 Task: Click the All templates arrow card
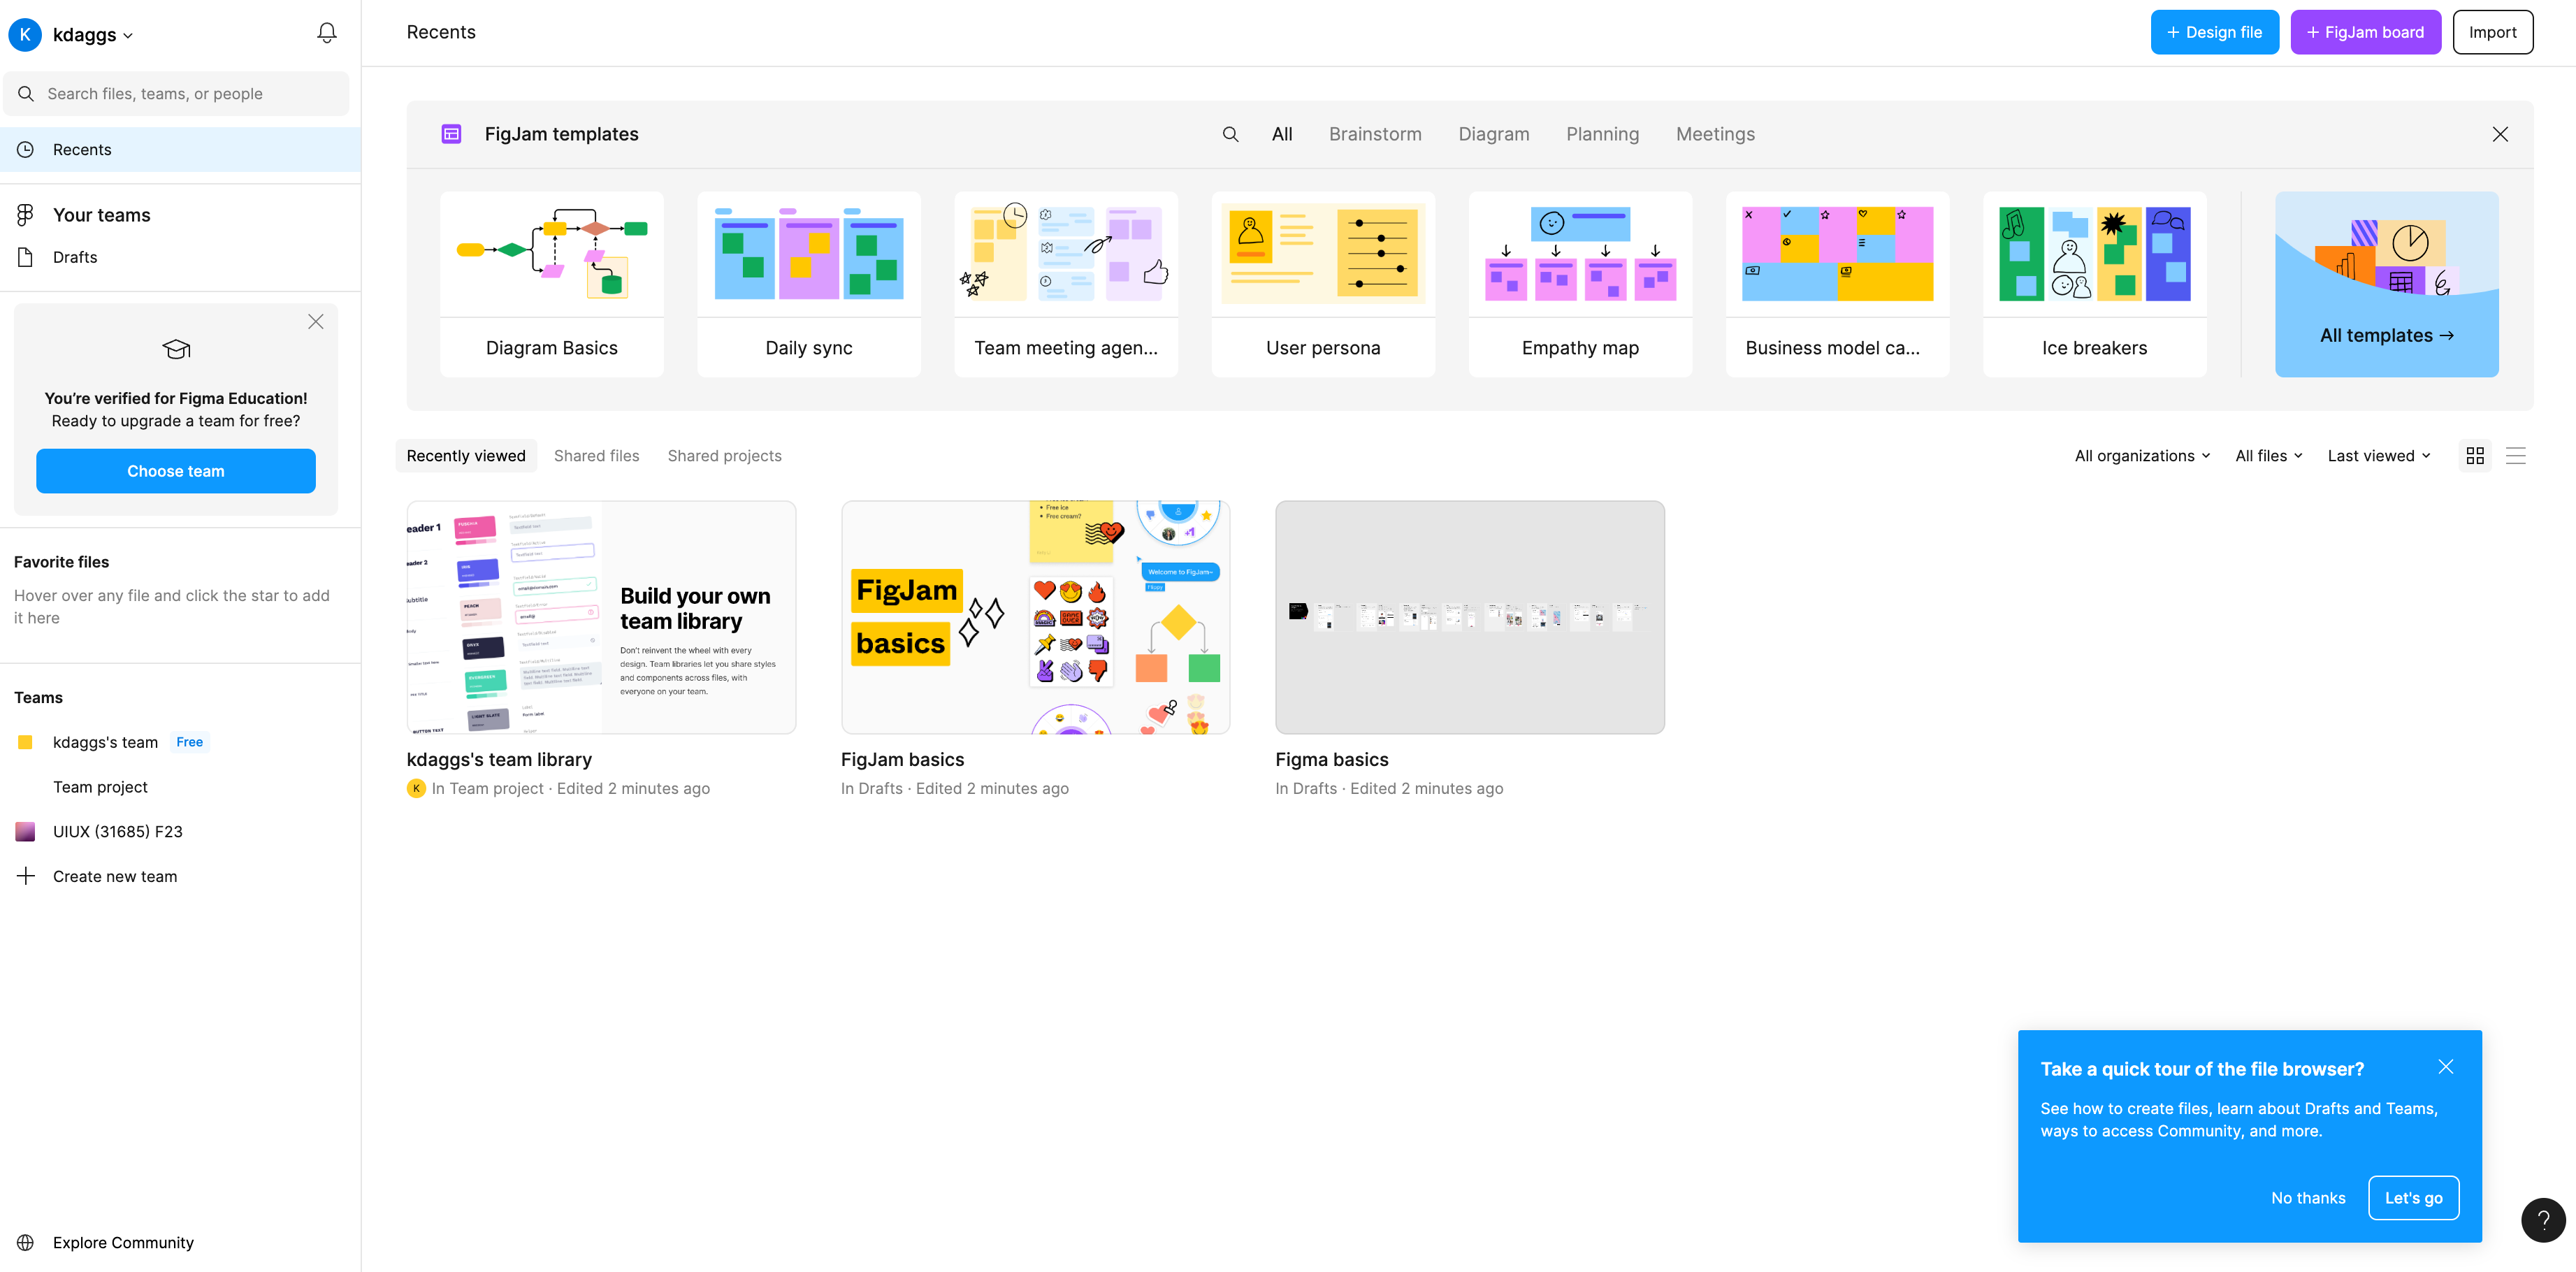point(2387,284)
